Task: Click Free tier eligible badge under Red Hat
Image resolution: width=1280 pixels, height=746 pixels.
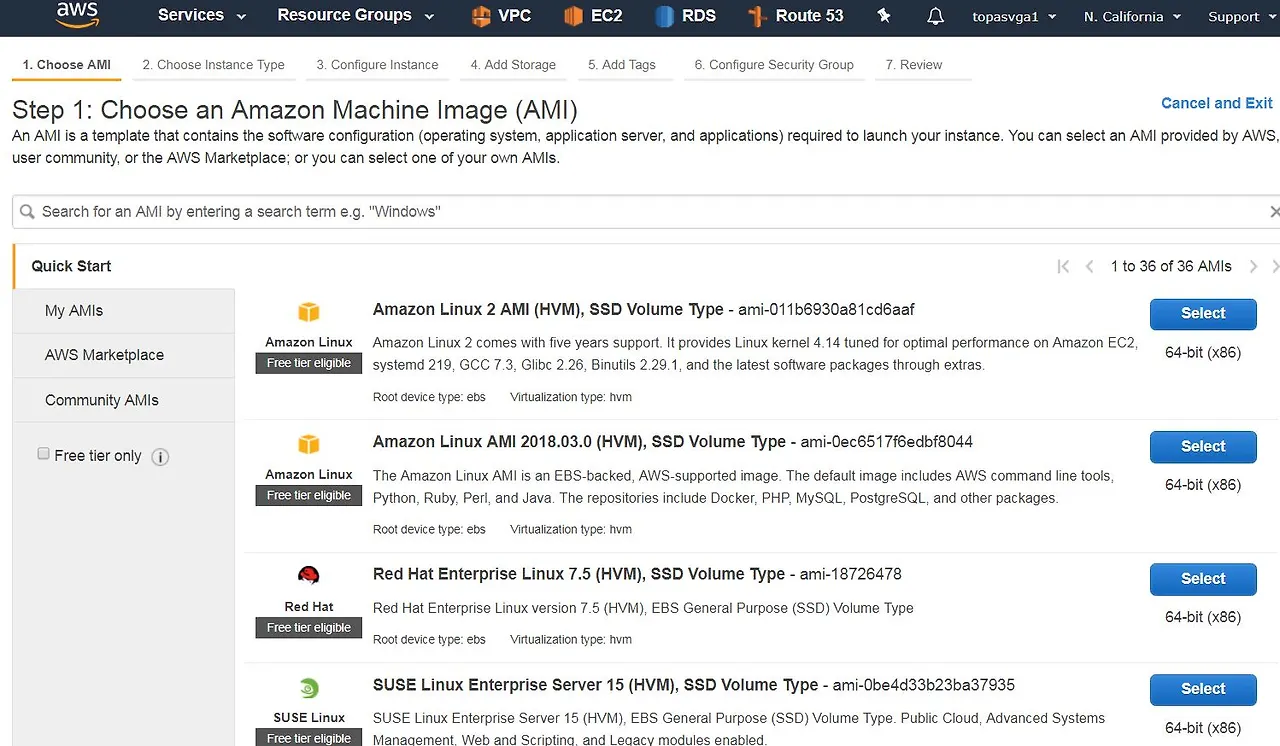Action: 309,628
